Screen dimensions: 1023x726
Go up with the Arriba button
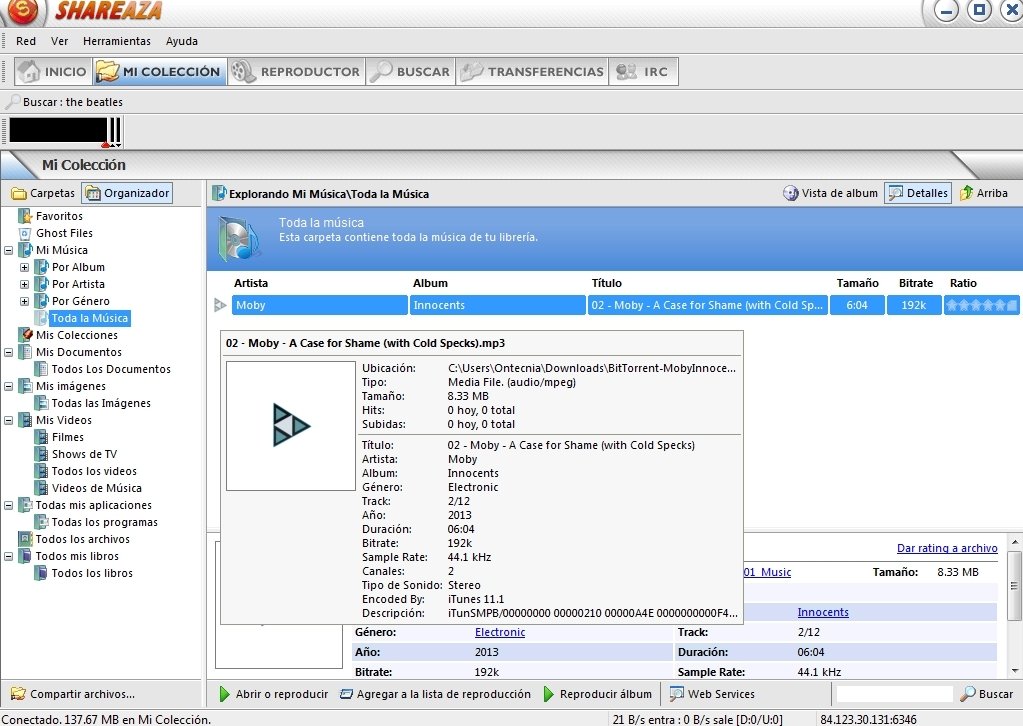[984, 193]
